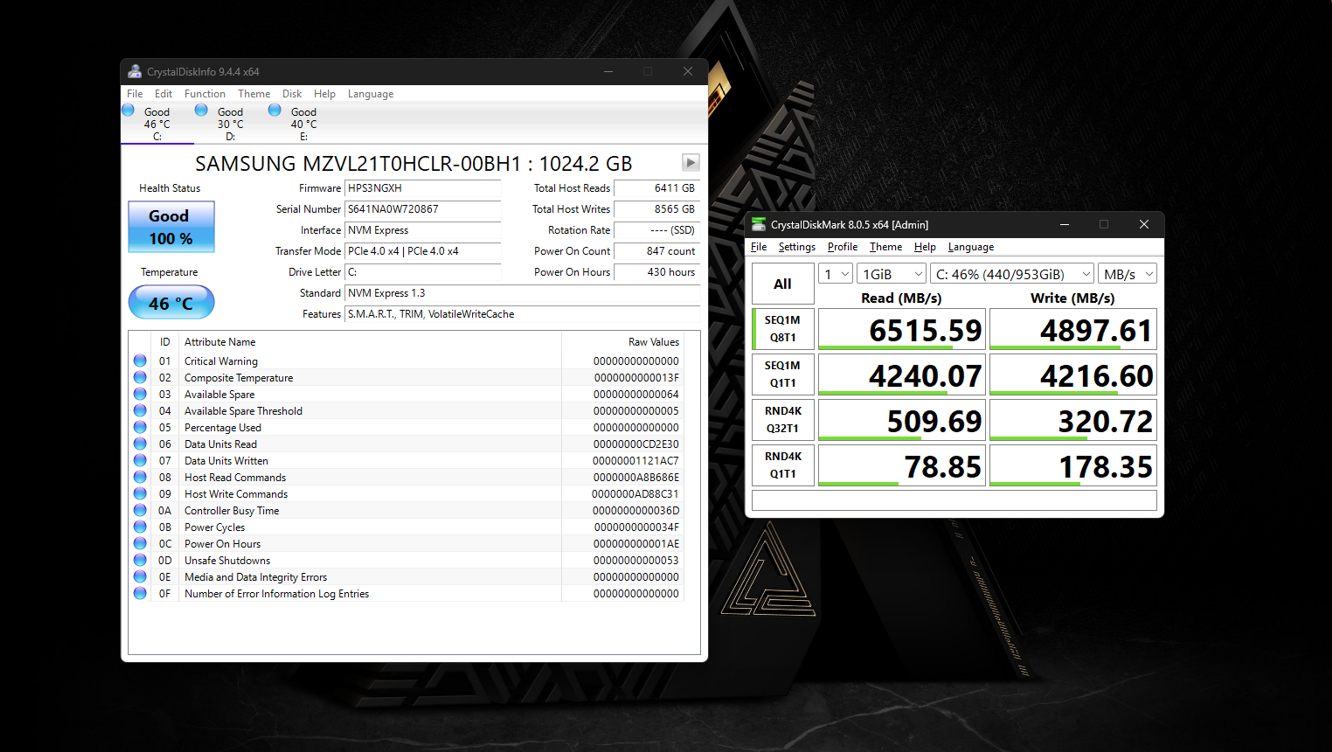
Task: Click status orb for Percentage Used row
Action: pos(140,427)
